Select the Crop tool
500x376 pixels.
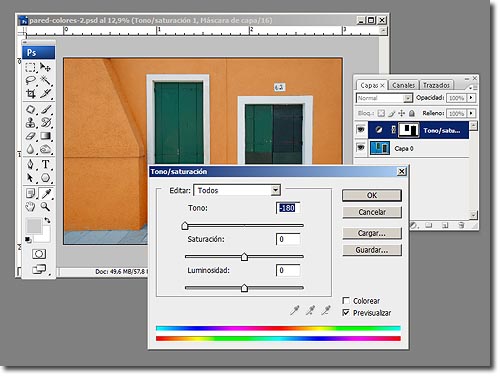pos(31,94)
